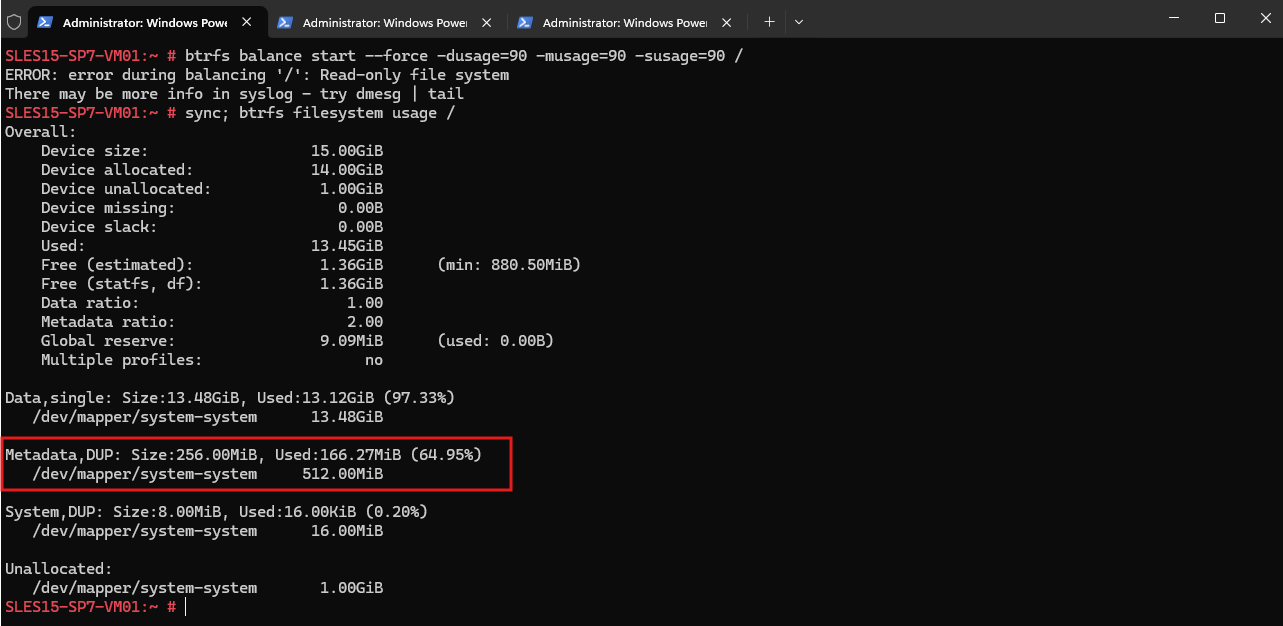Click the PowerShell icon on the third tab

525,22
